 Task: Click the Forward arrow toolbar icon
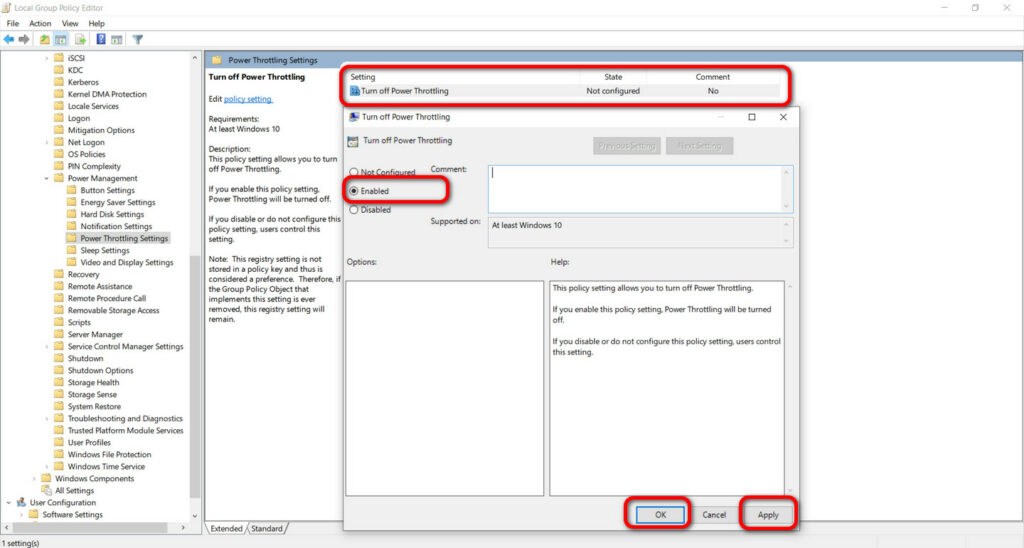click(24, 40)
